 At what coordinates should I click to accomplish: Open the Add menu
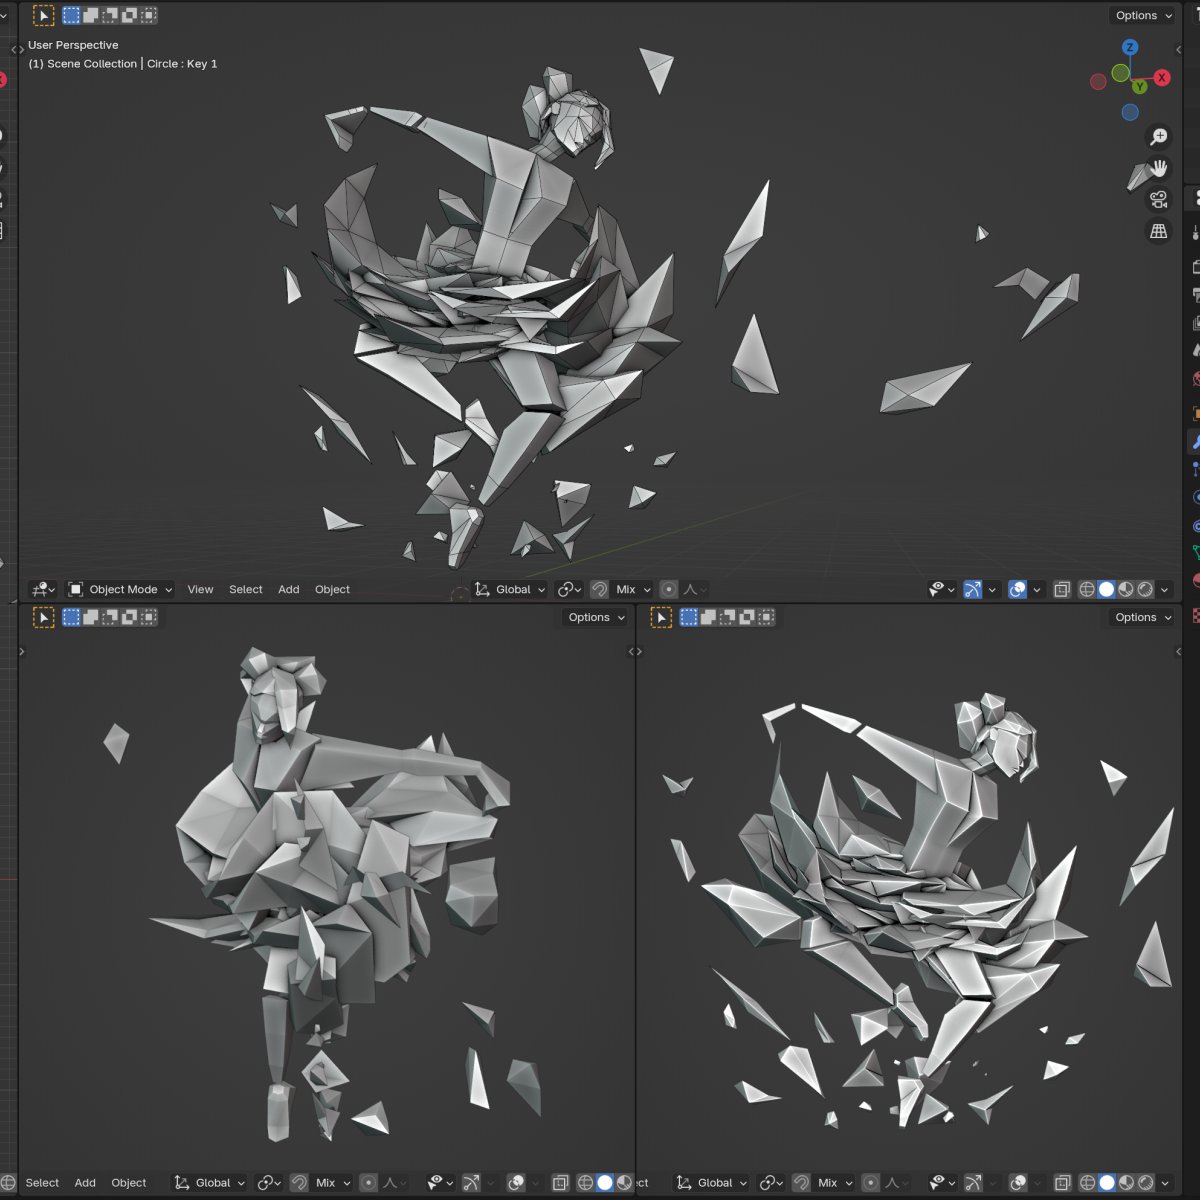coord(288,589)
